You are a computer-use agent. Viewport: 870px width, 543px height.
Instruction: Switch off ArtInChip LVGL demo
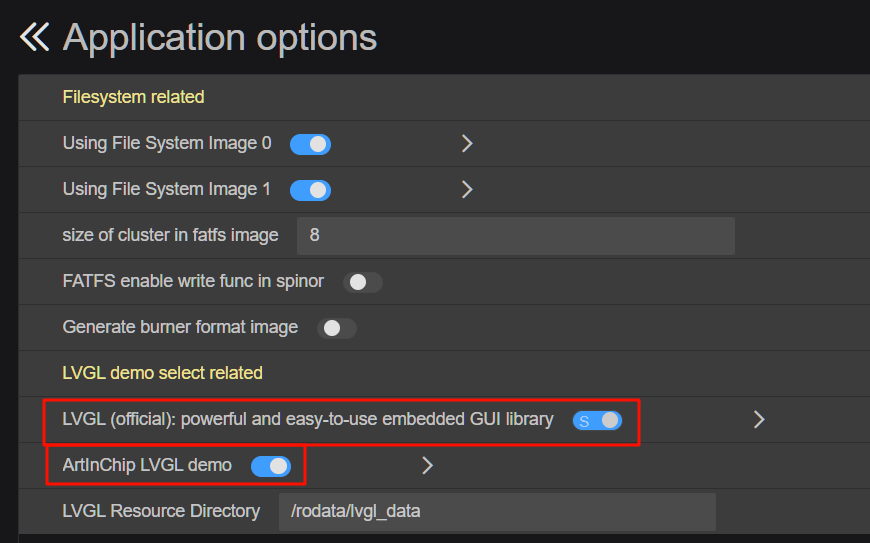pyautogui.click(x=271, y=466)
